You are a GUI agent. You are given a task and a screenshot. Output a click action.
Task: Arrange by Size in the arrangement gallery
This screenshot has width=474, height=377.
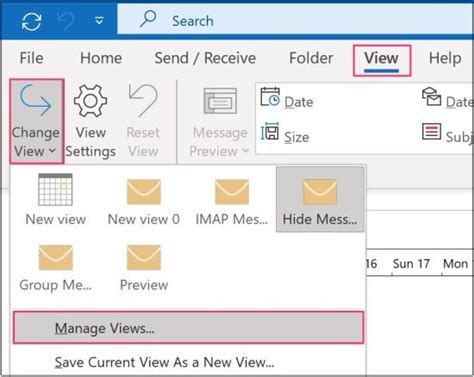285,134
